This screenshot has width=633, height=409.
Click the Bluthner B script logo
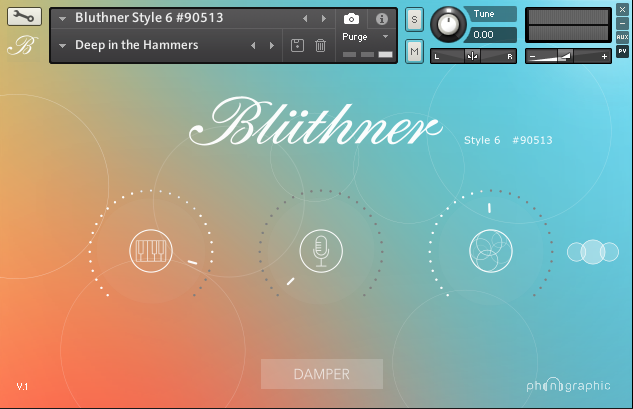click(x=23, y=46)
